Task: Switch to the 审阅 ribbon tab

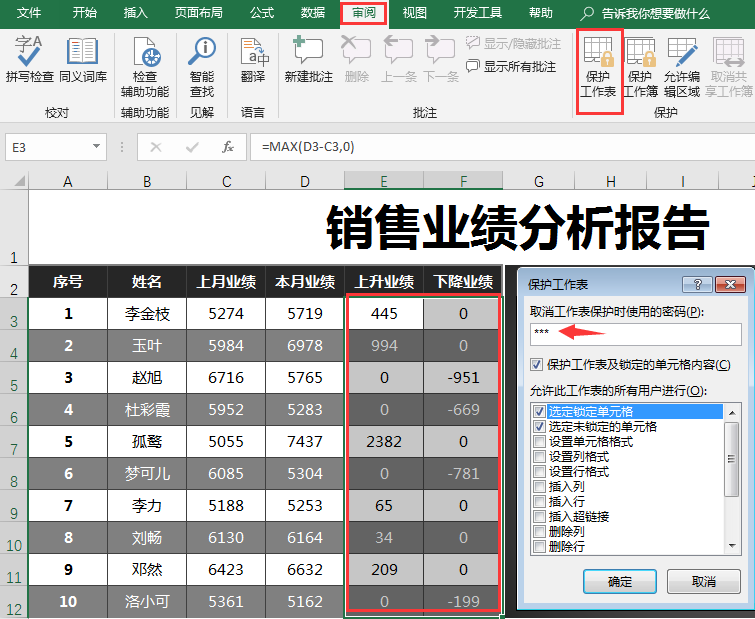Action: point(364,13)
